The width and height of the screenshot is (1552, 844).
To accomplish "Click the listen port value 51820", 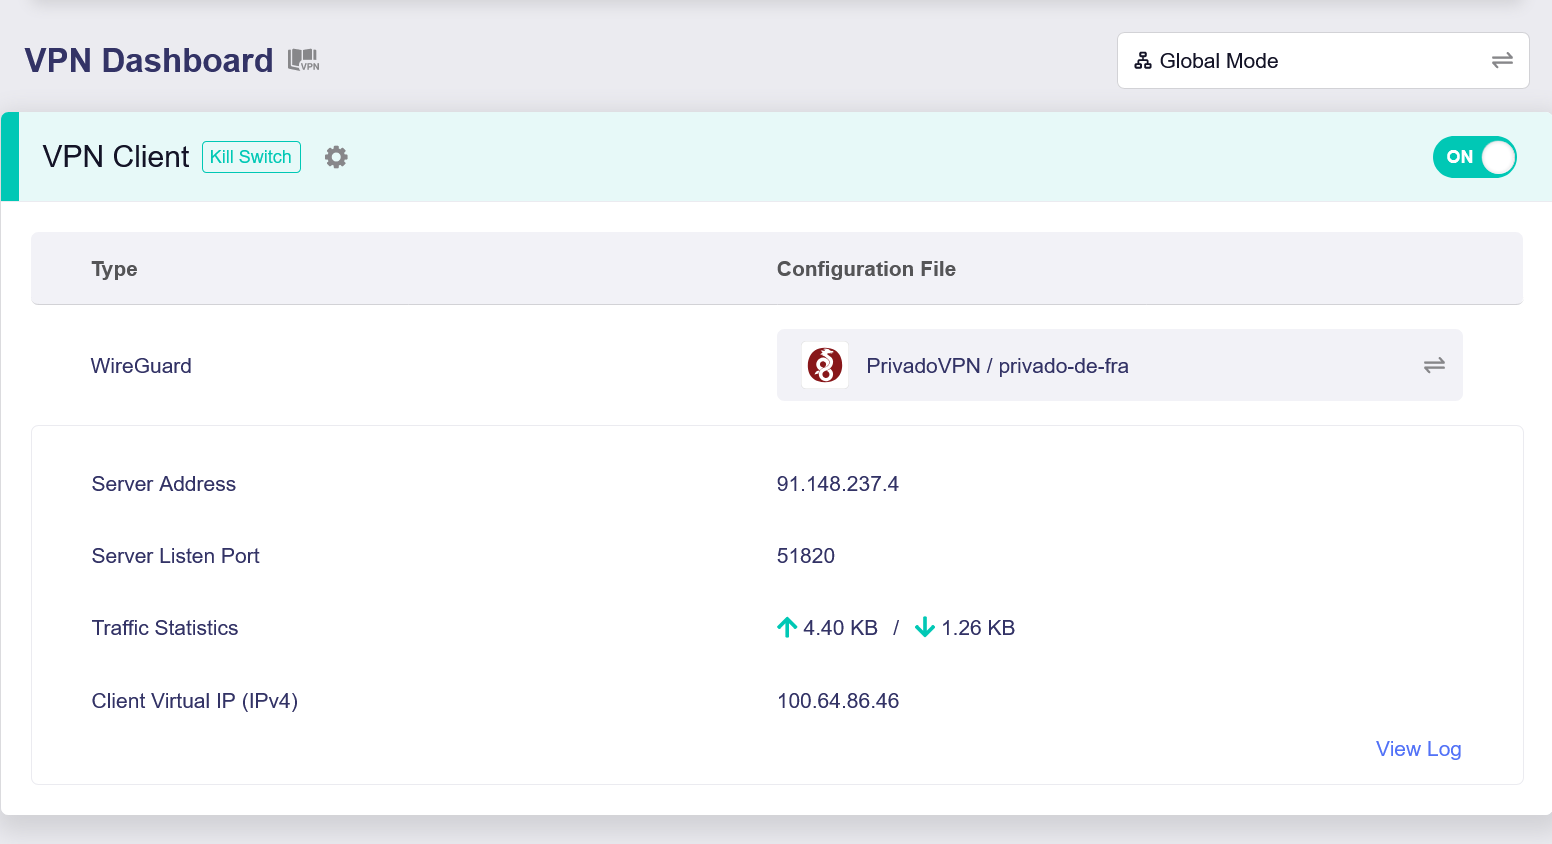I will tap(805, 556).
